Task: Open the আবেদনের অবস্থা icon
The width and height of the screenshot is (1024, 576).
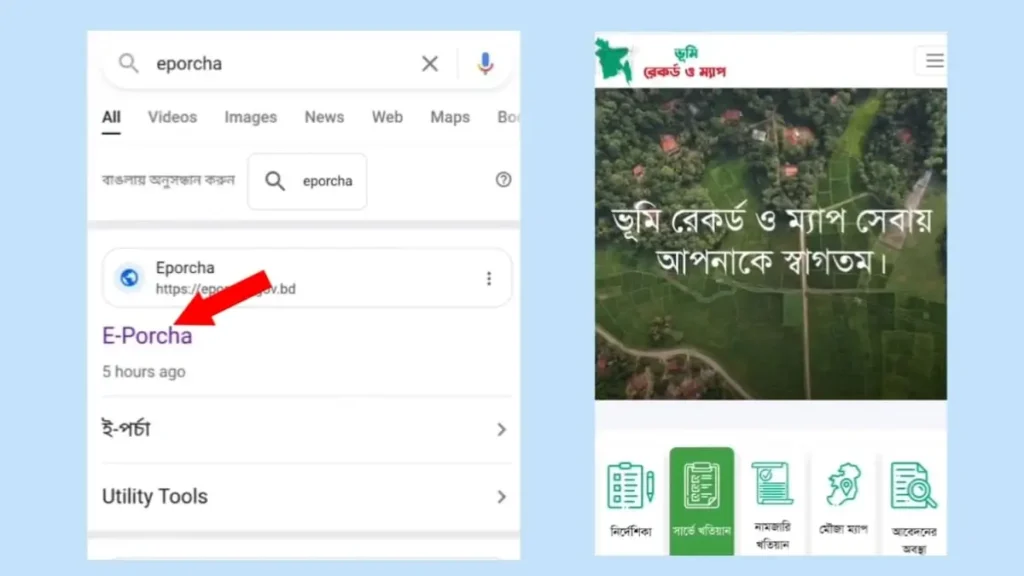Action: point(912,497)
